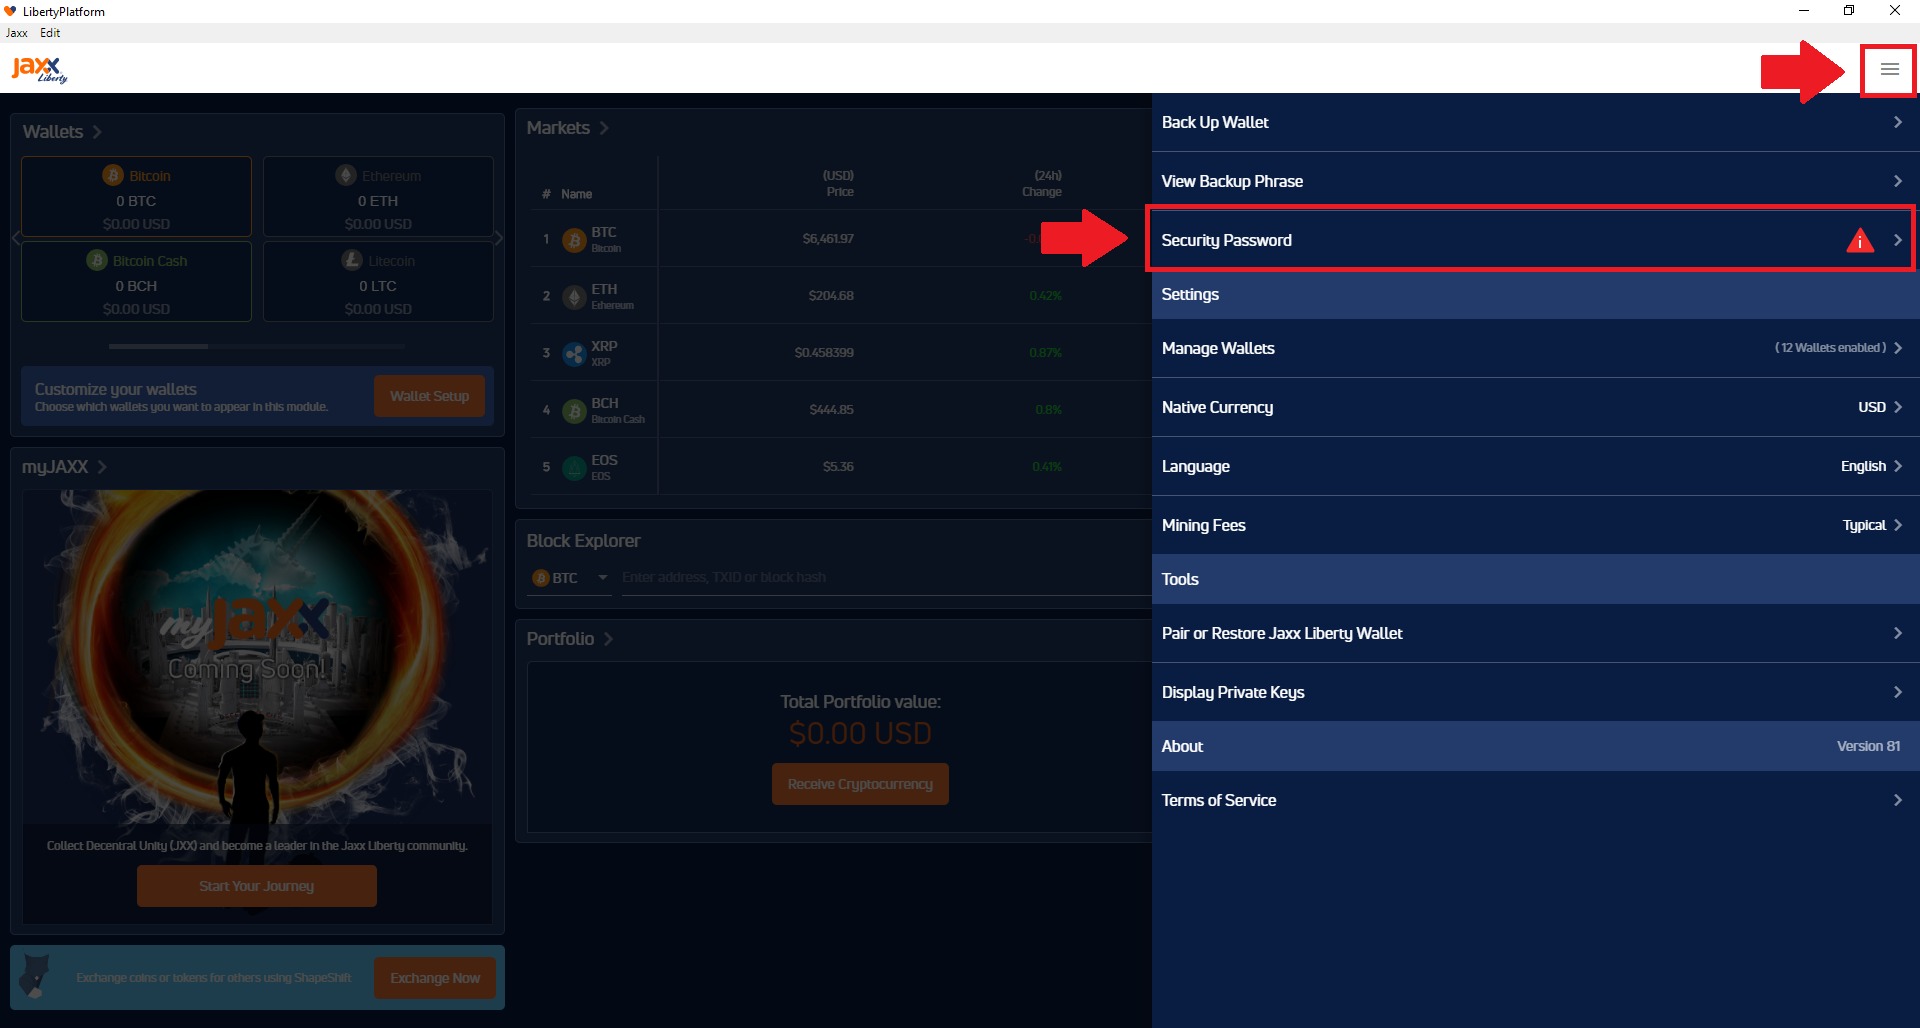Click the Ethereum wallet card icon
The width and height of the screenshot is (1920, 1028).
(x=346, y=175)
